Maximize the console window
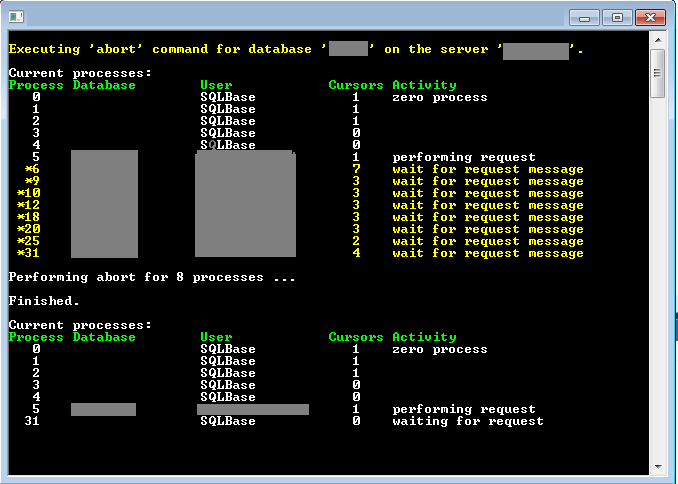Image resolution: width=678 pixels, height=484 pixels. (x=617, y=18)
